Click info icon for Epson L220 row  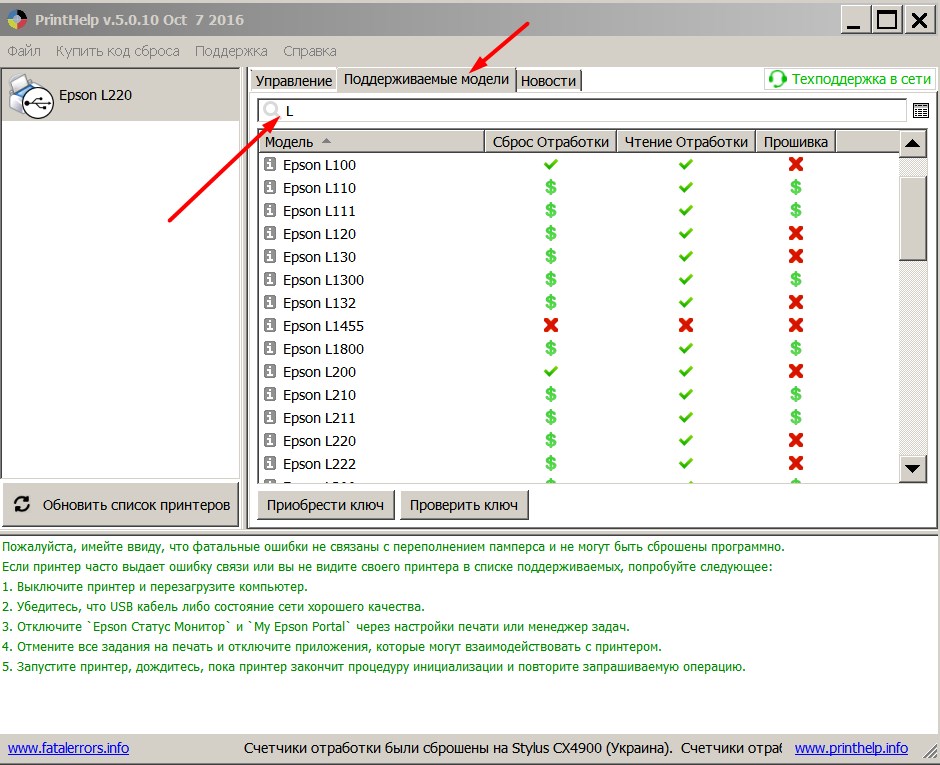pyautogui.click(x=270, y=440)
